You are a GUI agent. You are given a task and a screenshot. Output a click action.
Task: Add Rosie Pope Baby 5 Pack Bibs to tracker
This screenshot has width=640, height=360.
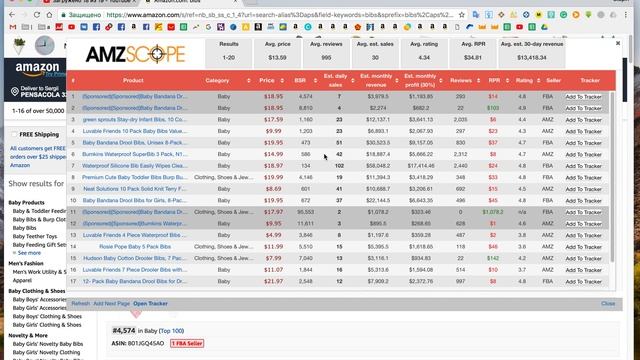click(584, 247)
